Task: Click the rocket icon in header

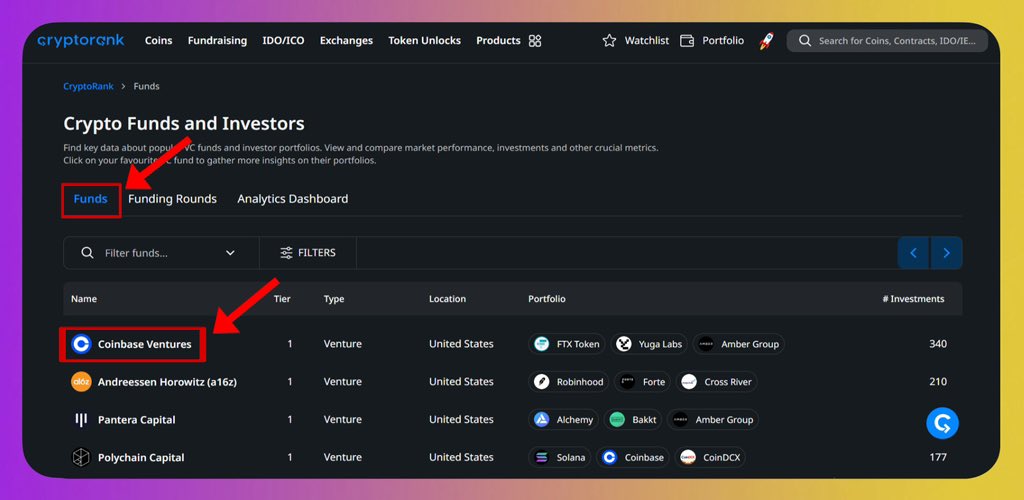Action: tap(766, 40)
